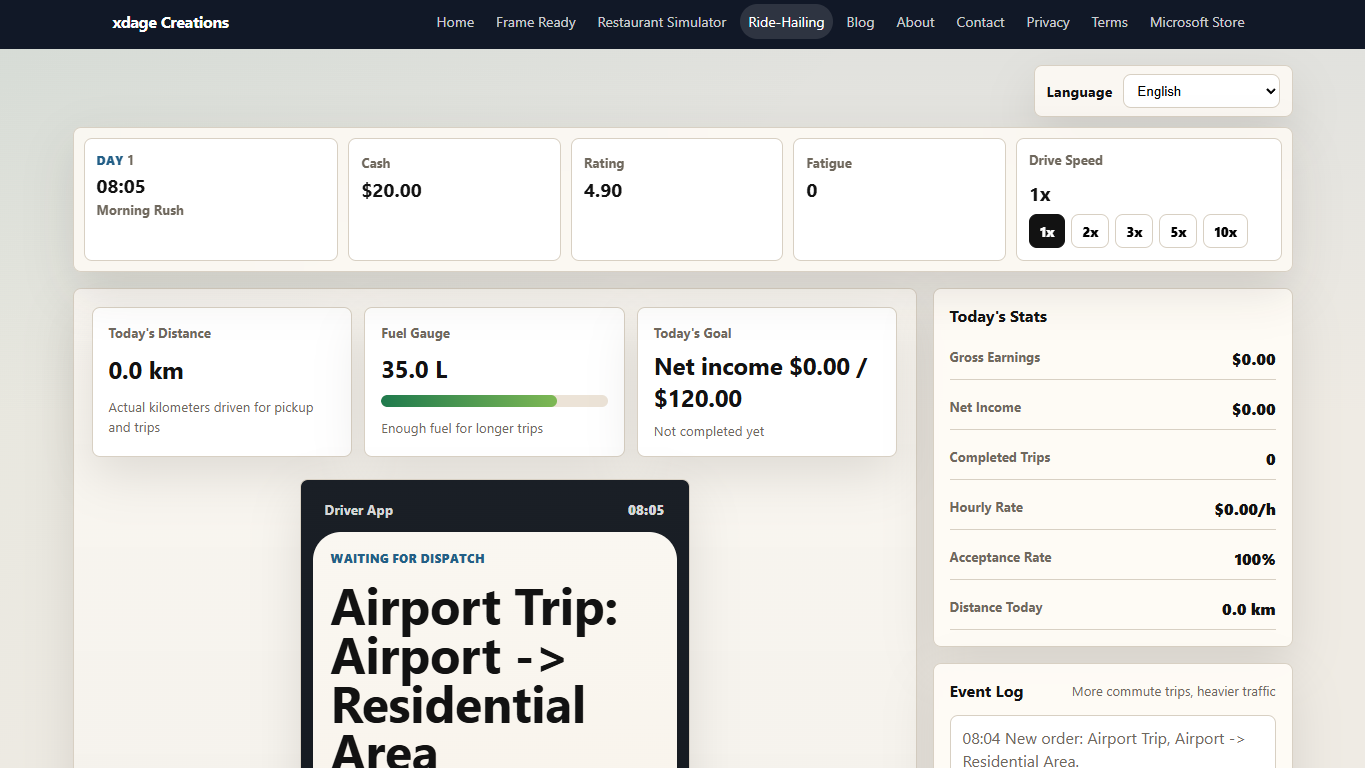Screen dimensions: 1365x768
Task: Open the Blog page
Action: pyautogui.click(x=860, y=22)
